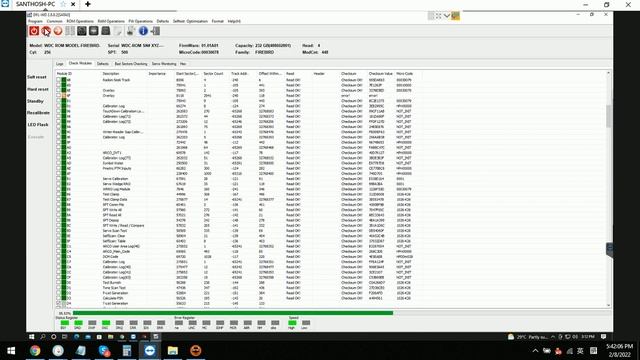The height and width of the screenshot is (360, 640).
Task: Open the ROM Operations menu
Action: click(80, 21)
